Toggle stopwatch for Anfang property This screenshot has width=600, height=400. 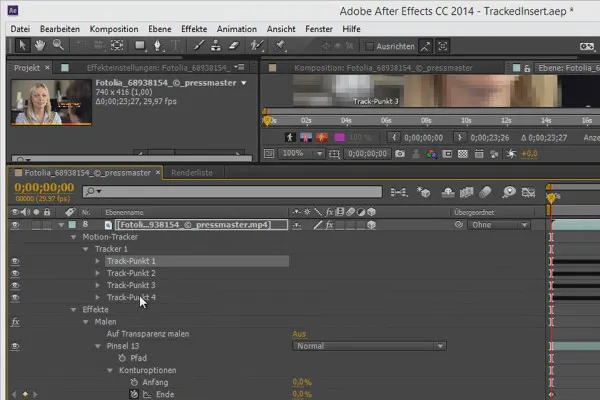tap(134, 382)
